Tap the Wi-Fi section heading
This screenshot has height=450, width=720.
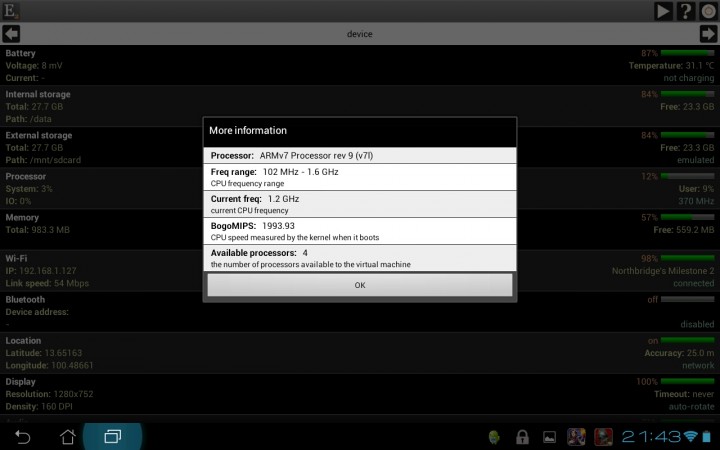[16, 259]
